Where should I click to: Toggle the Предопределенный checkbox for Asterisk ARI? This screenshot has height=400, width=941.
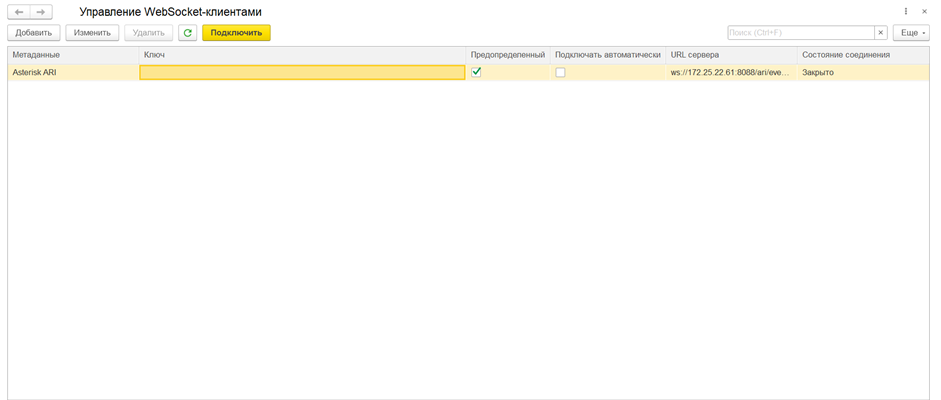coord(476,72)
